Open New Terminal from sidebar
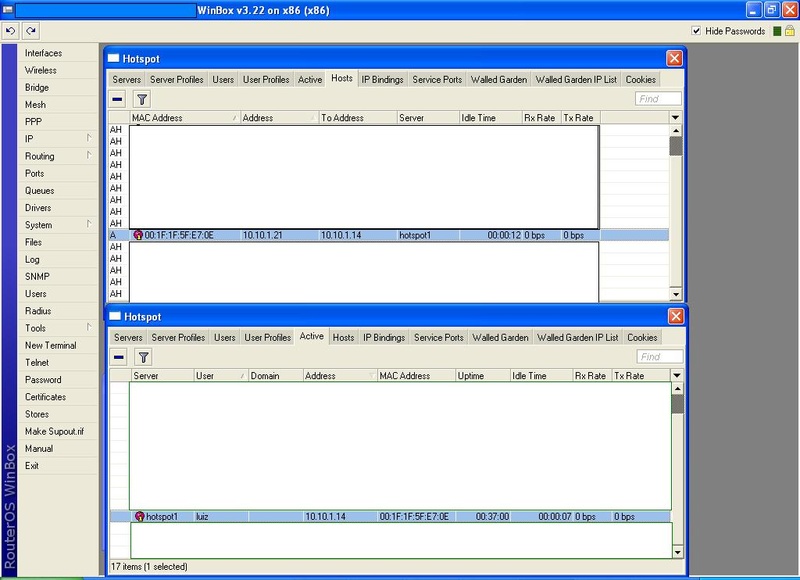The image size is (800, 580). click(51, 345)
